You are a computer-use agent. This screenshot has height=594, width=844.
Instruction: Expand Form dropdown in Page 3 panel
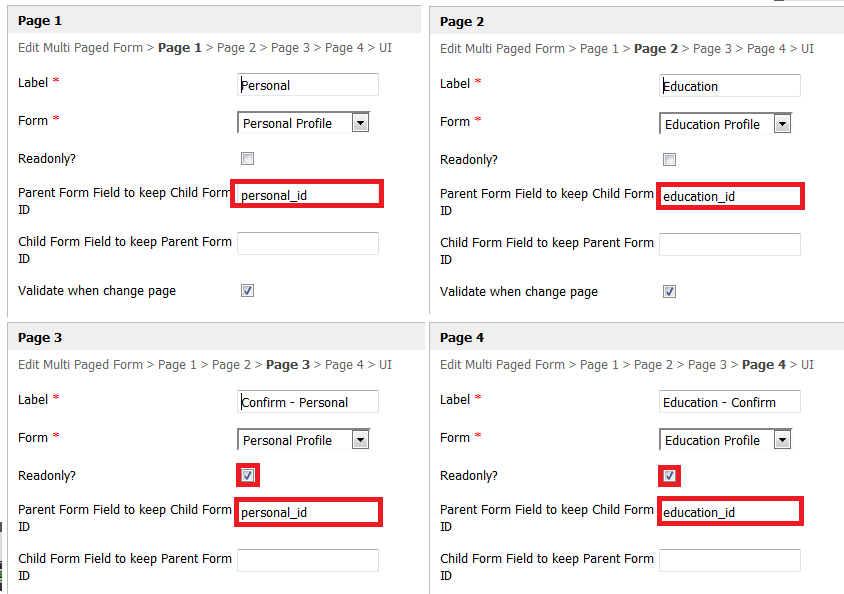360,440
